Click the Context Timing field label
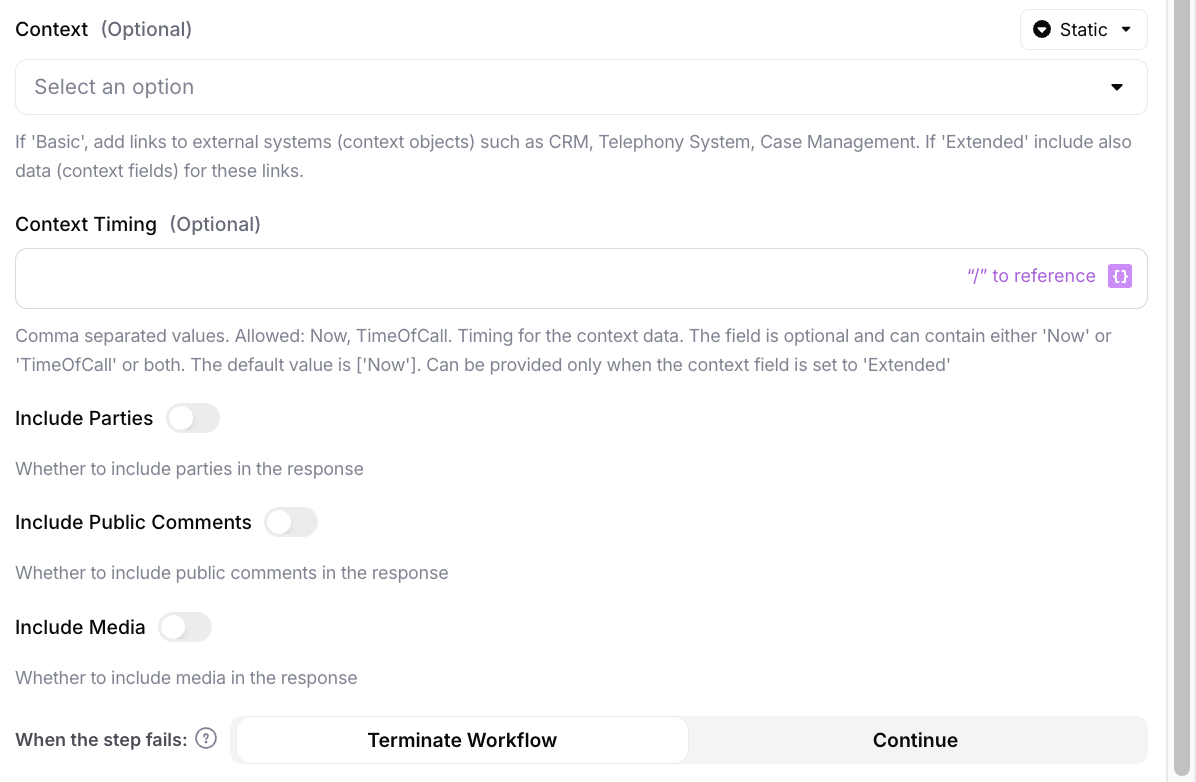Viewport: 1196px width, 782px height. (x=86, y=224)
